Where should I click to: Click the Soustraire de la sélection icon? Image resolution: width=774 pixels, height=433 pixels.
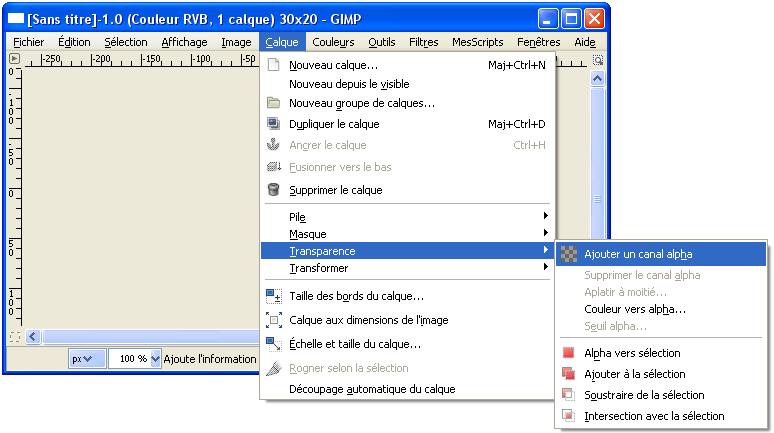(569, 394)
